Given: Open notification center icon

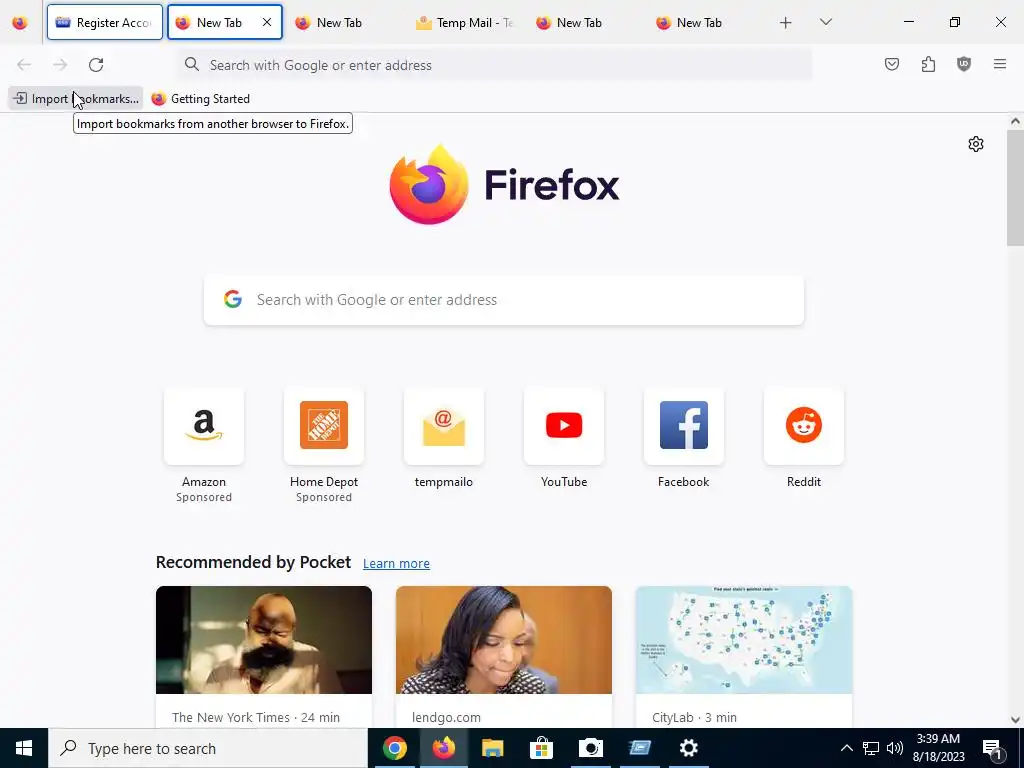Looking at the screenshot, I should pyautogui.click(x=992, y=748).
